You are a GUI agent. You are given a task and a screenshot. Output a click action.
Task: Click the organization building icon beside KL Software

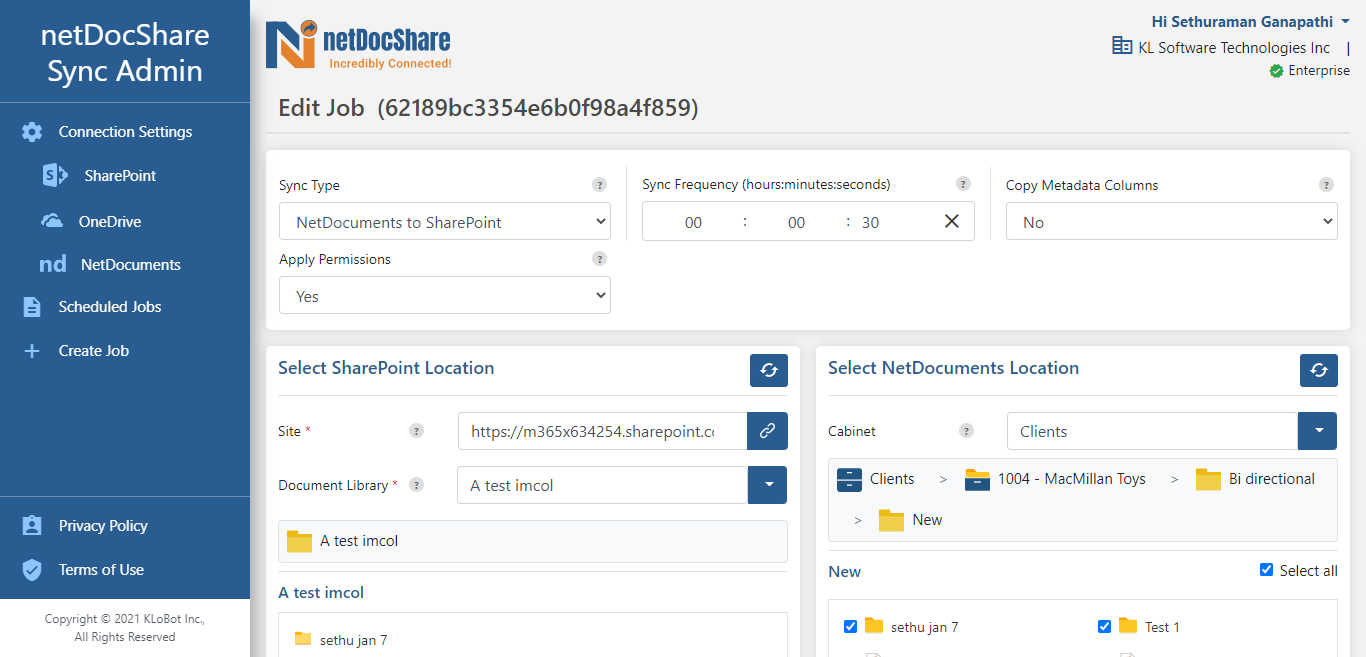coord(1122,46)
